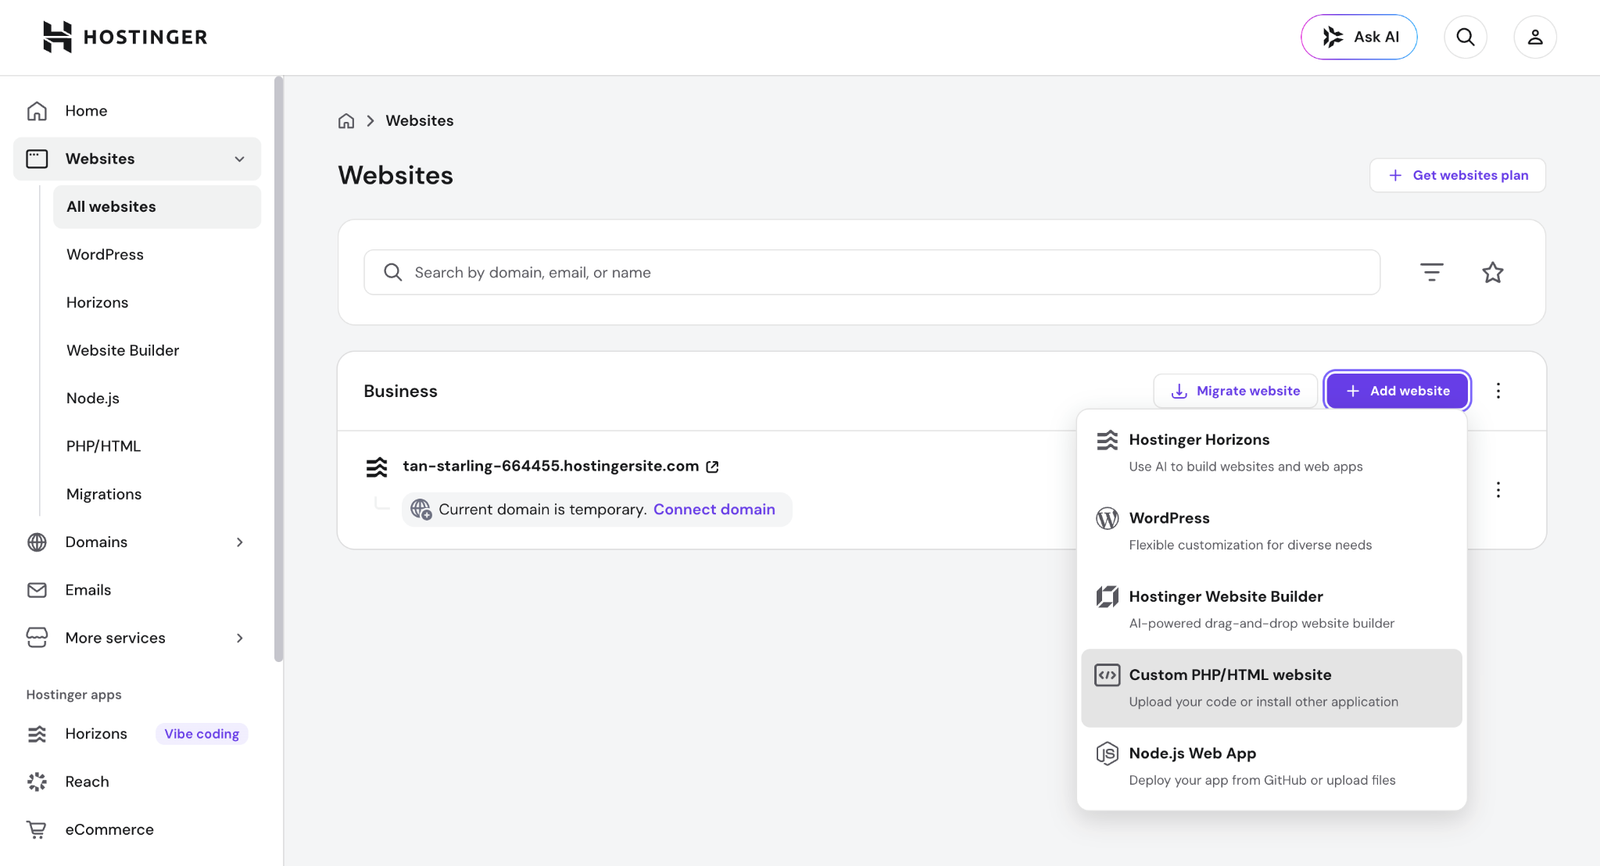Click the Migrate website button
Image resolution: width=1600 pixels, height=866 pixels.
(x=1236, y=391)
